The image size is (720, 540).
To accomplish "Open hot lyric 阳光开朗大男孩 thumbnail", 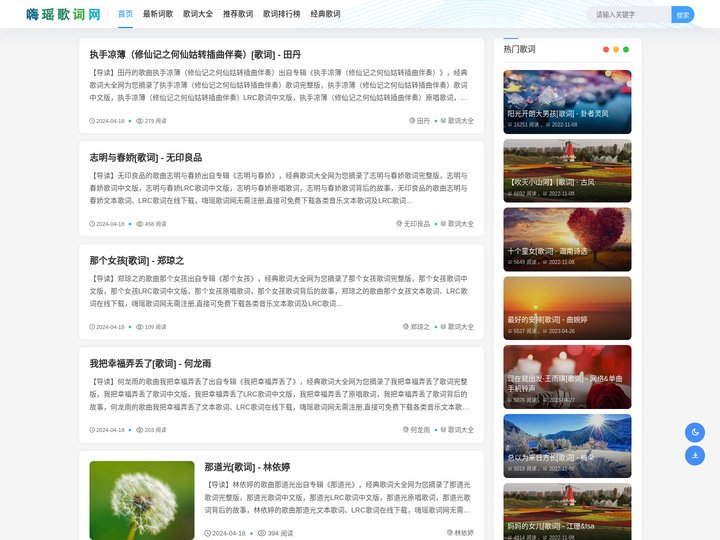I will click(x=567, y=102).
